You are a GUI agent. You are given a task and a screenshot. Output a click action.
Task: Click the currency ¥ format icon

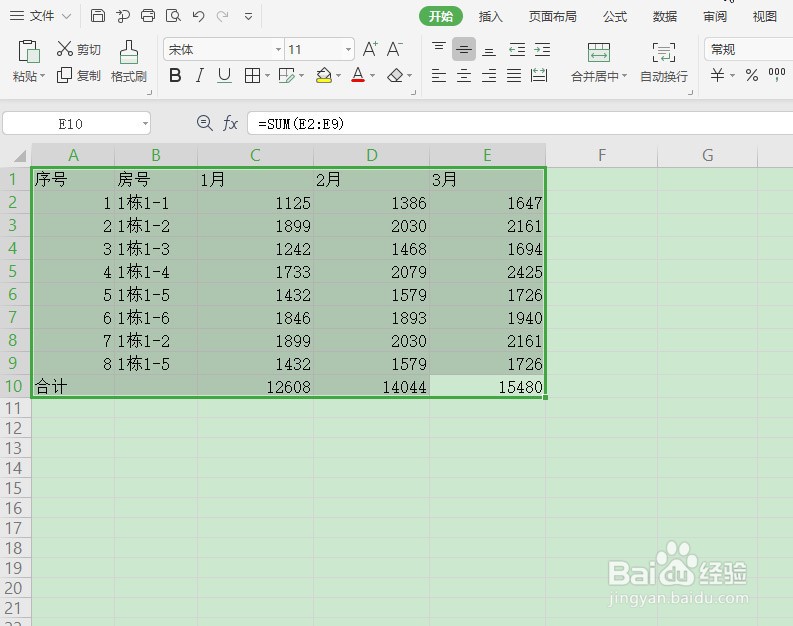coord(717,75)
